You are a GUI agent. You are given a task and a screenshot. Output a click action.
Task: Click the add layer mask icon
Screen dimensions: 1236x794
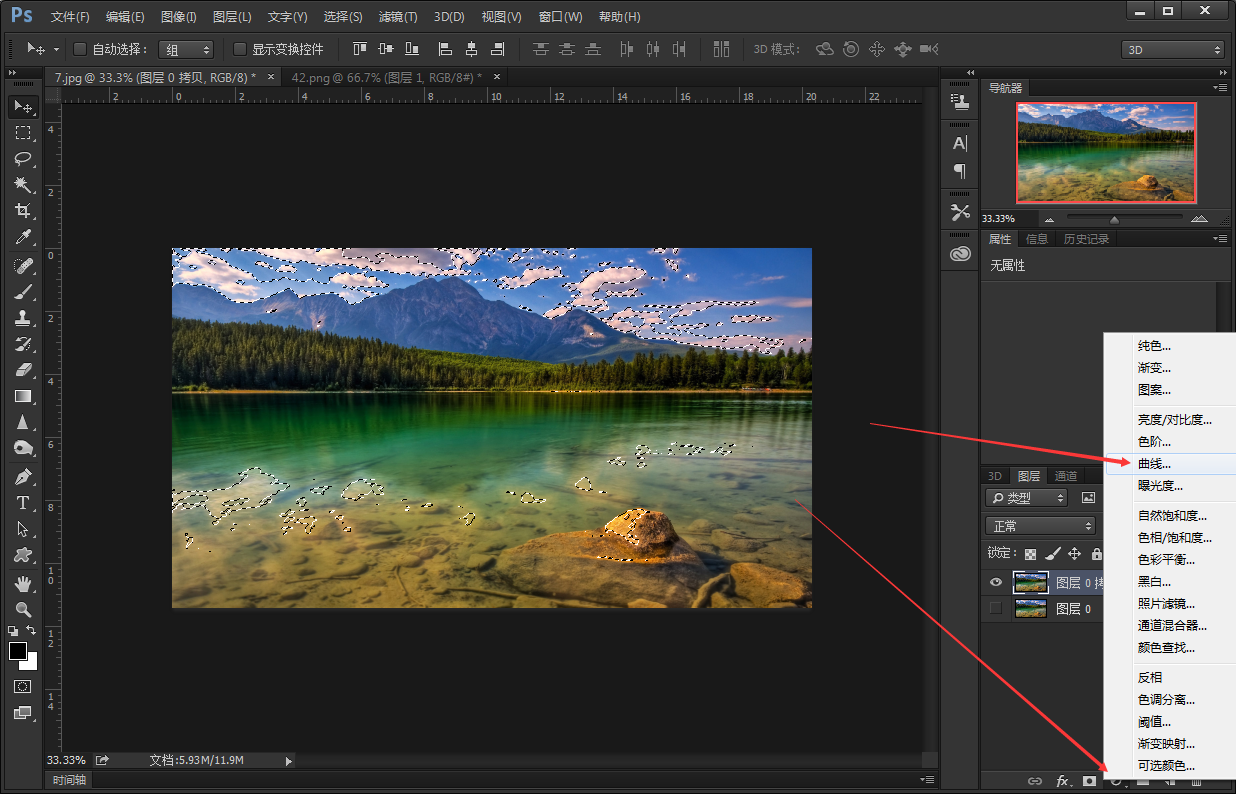(1089, 782)
